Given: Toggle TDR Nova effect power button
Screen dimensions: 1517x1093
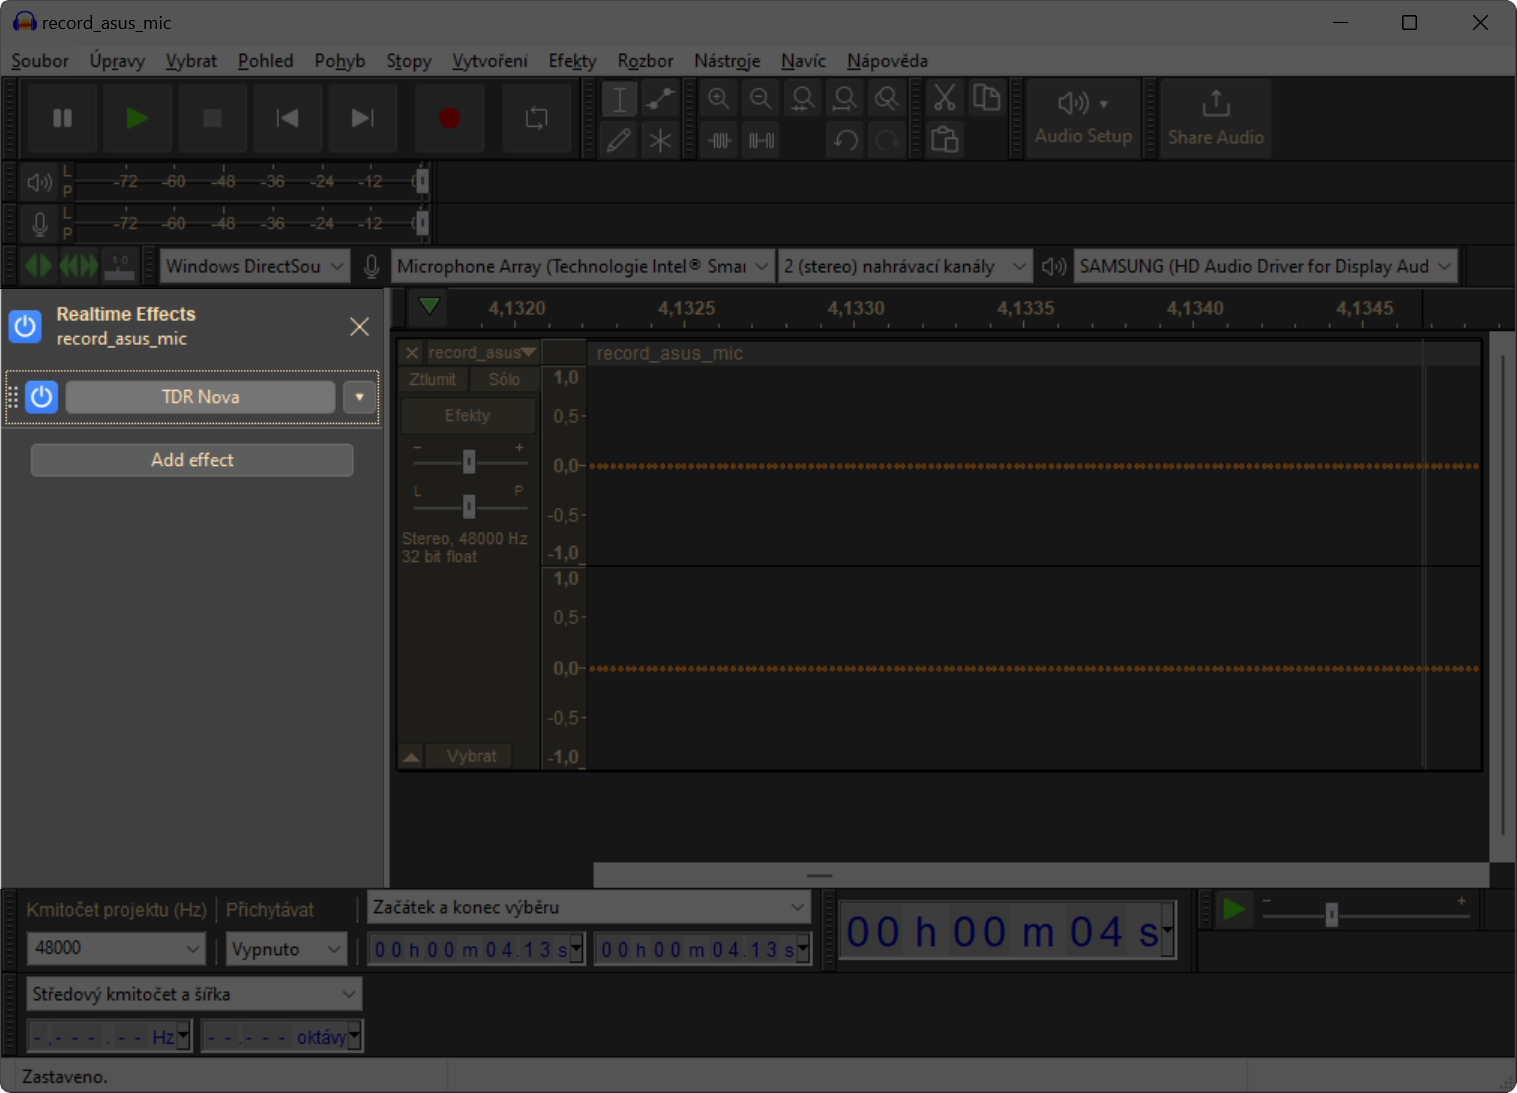Looking at the screenshot, I should [41, 397].
